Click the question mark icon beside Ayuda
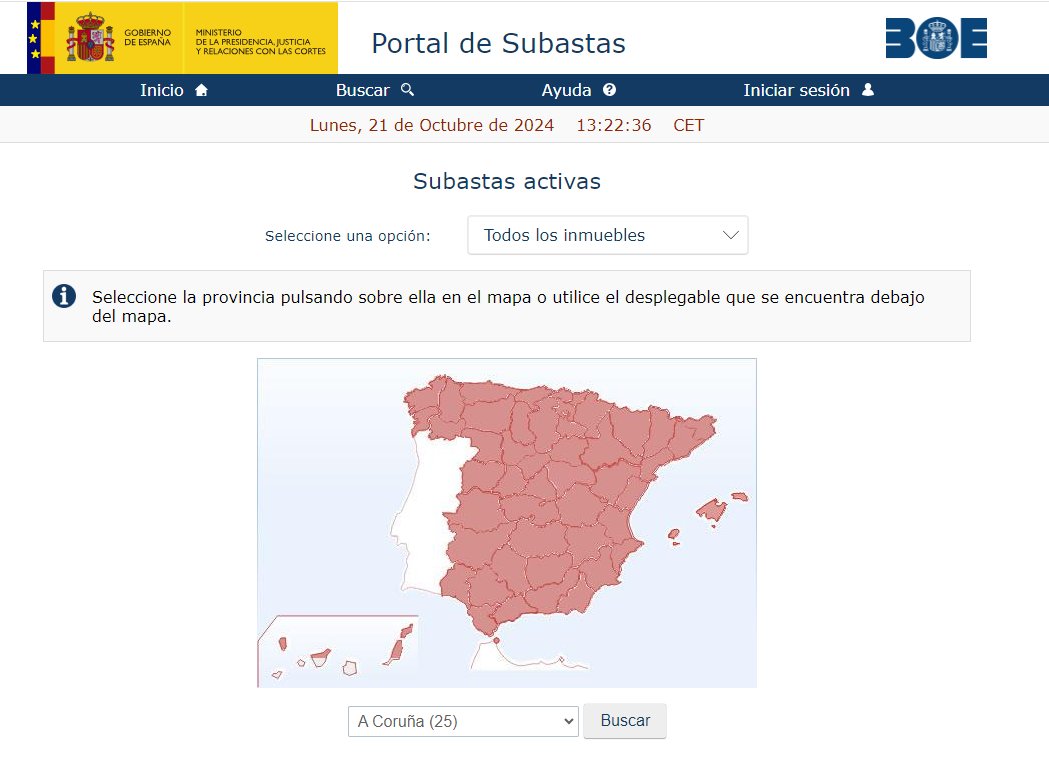The height and width of the screenshot is (778, 1049). [x=610, y=89]
